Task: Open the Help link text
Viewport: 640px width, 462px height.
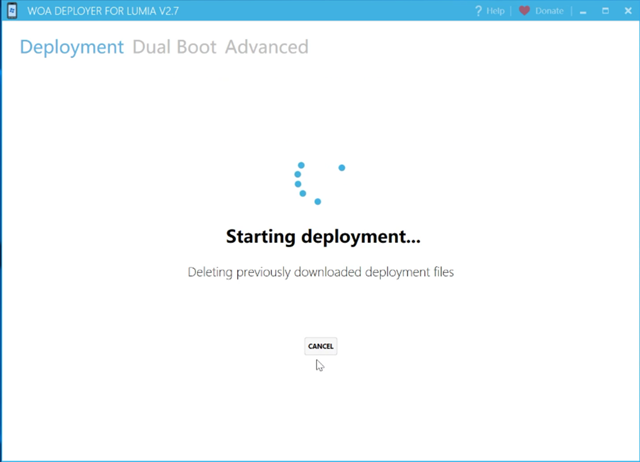Action: (496, 11)
